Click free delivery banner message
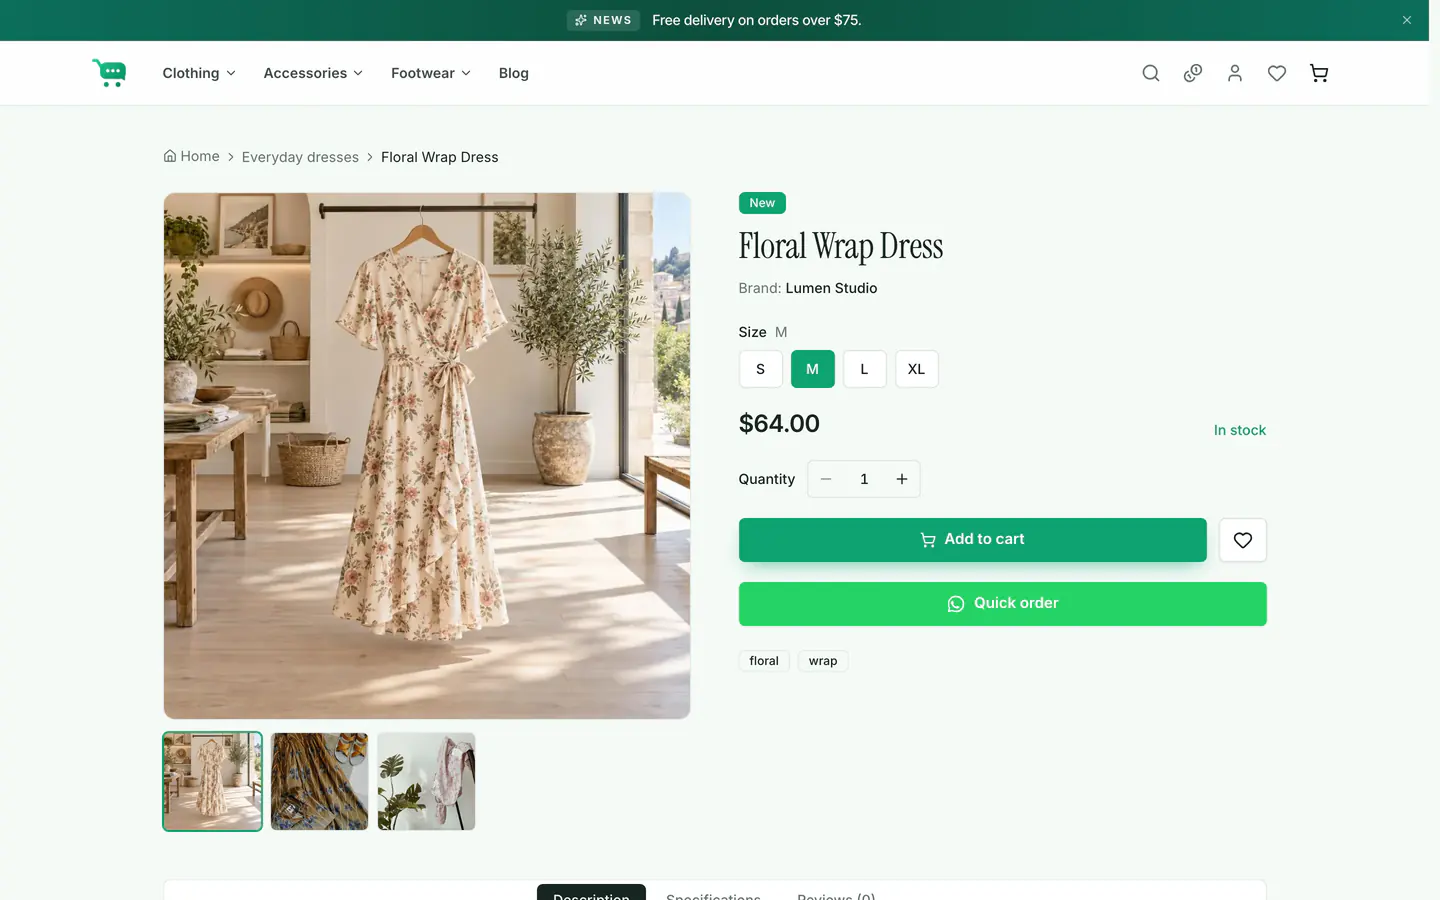Screen dimensions: 1440x900 click(x=757, y=20)
